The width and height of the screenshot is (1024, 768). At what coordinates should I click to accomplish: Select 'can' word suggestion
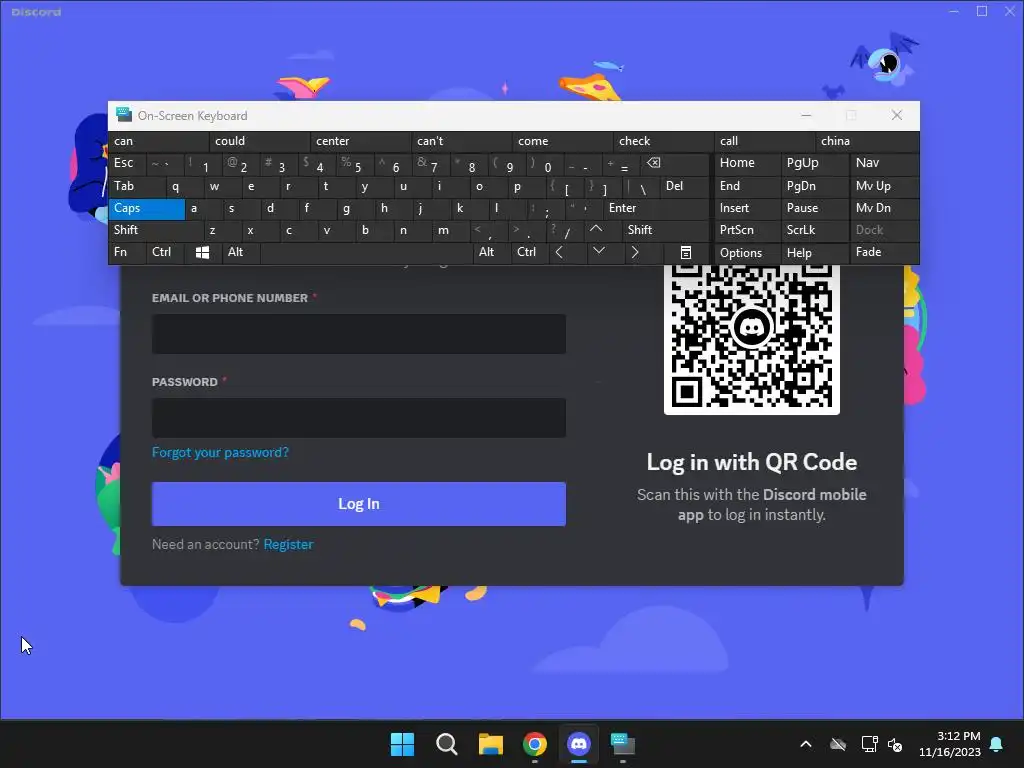pos(159,141)
